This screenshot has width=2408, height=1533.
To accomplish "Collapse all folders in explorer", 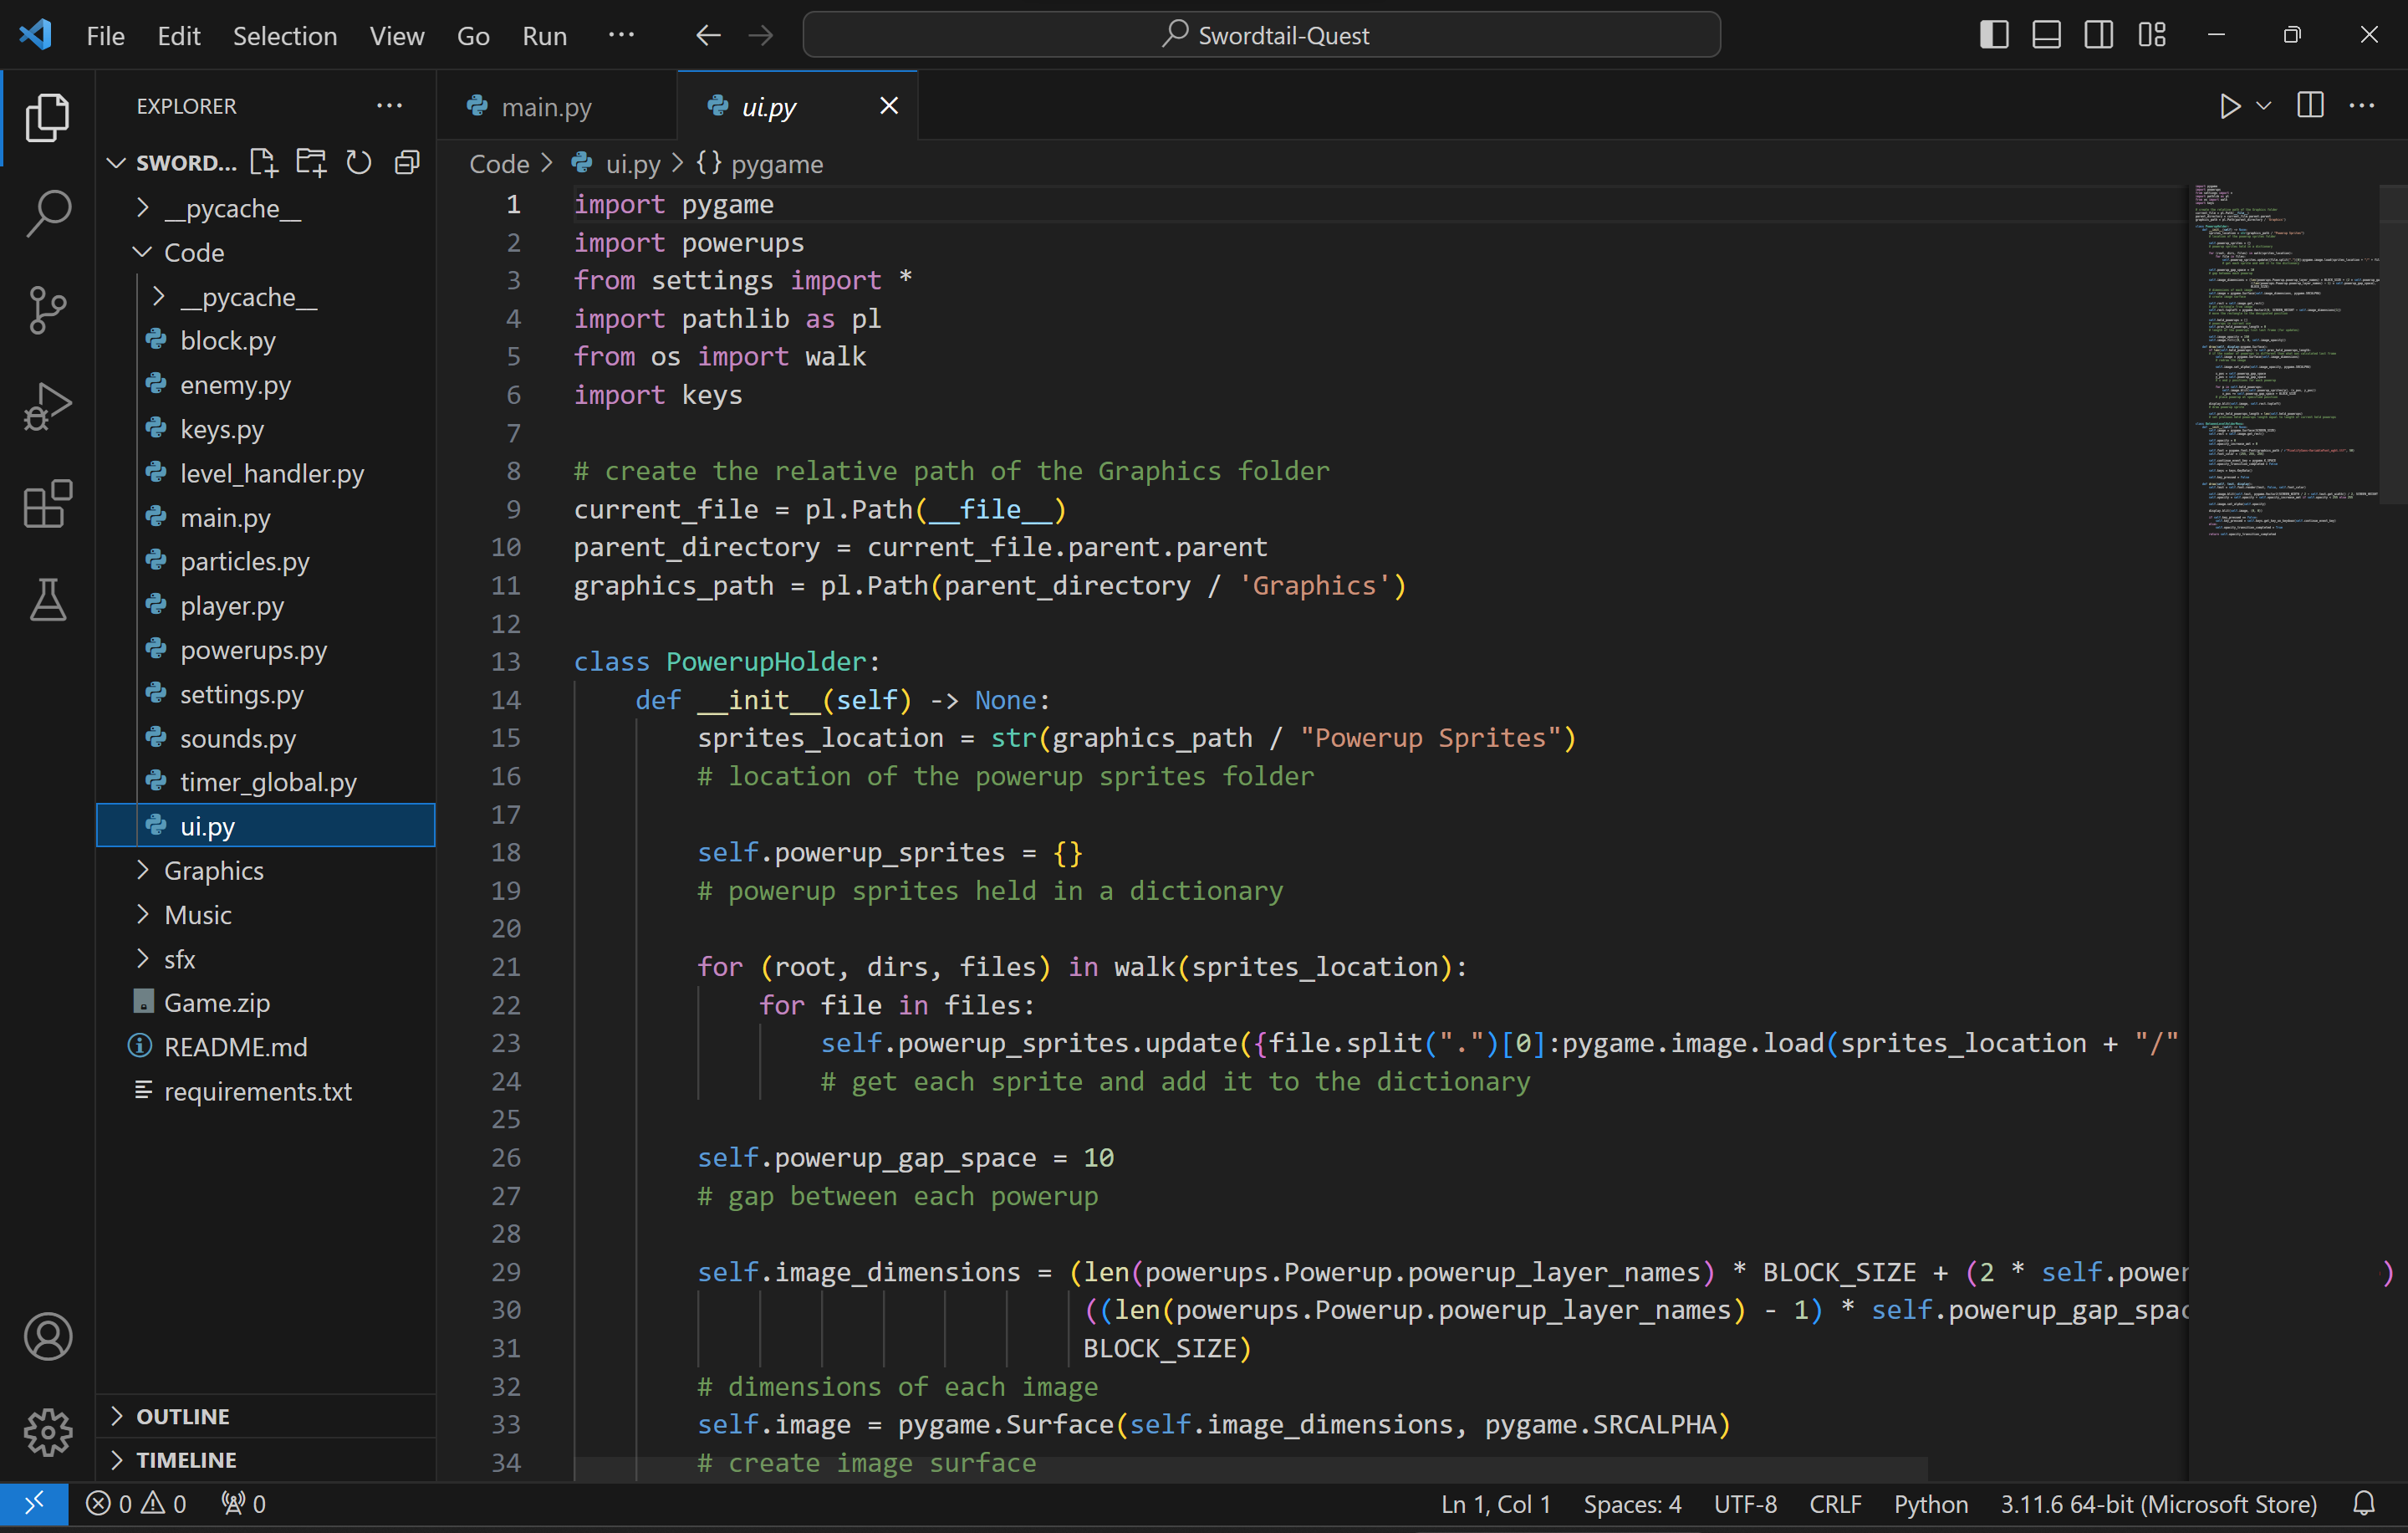I will (407, 162).
